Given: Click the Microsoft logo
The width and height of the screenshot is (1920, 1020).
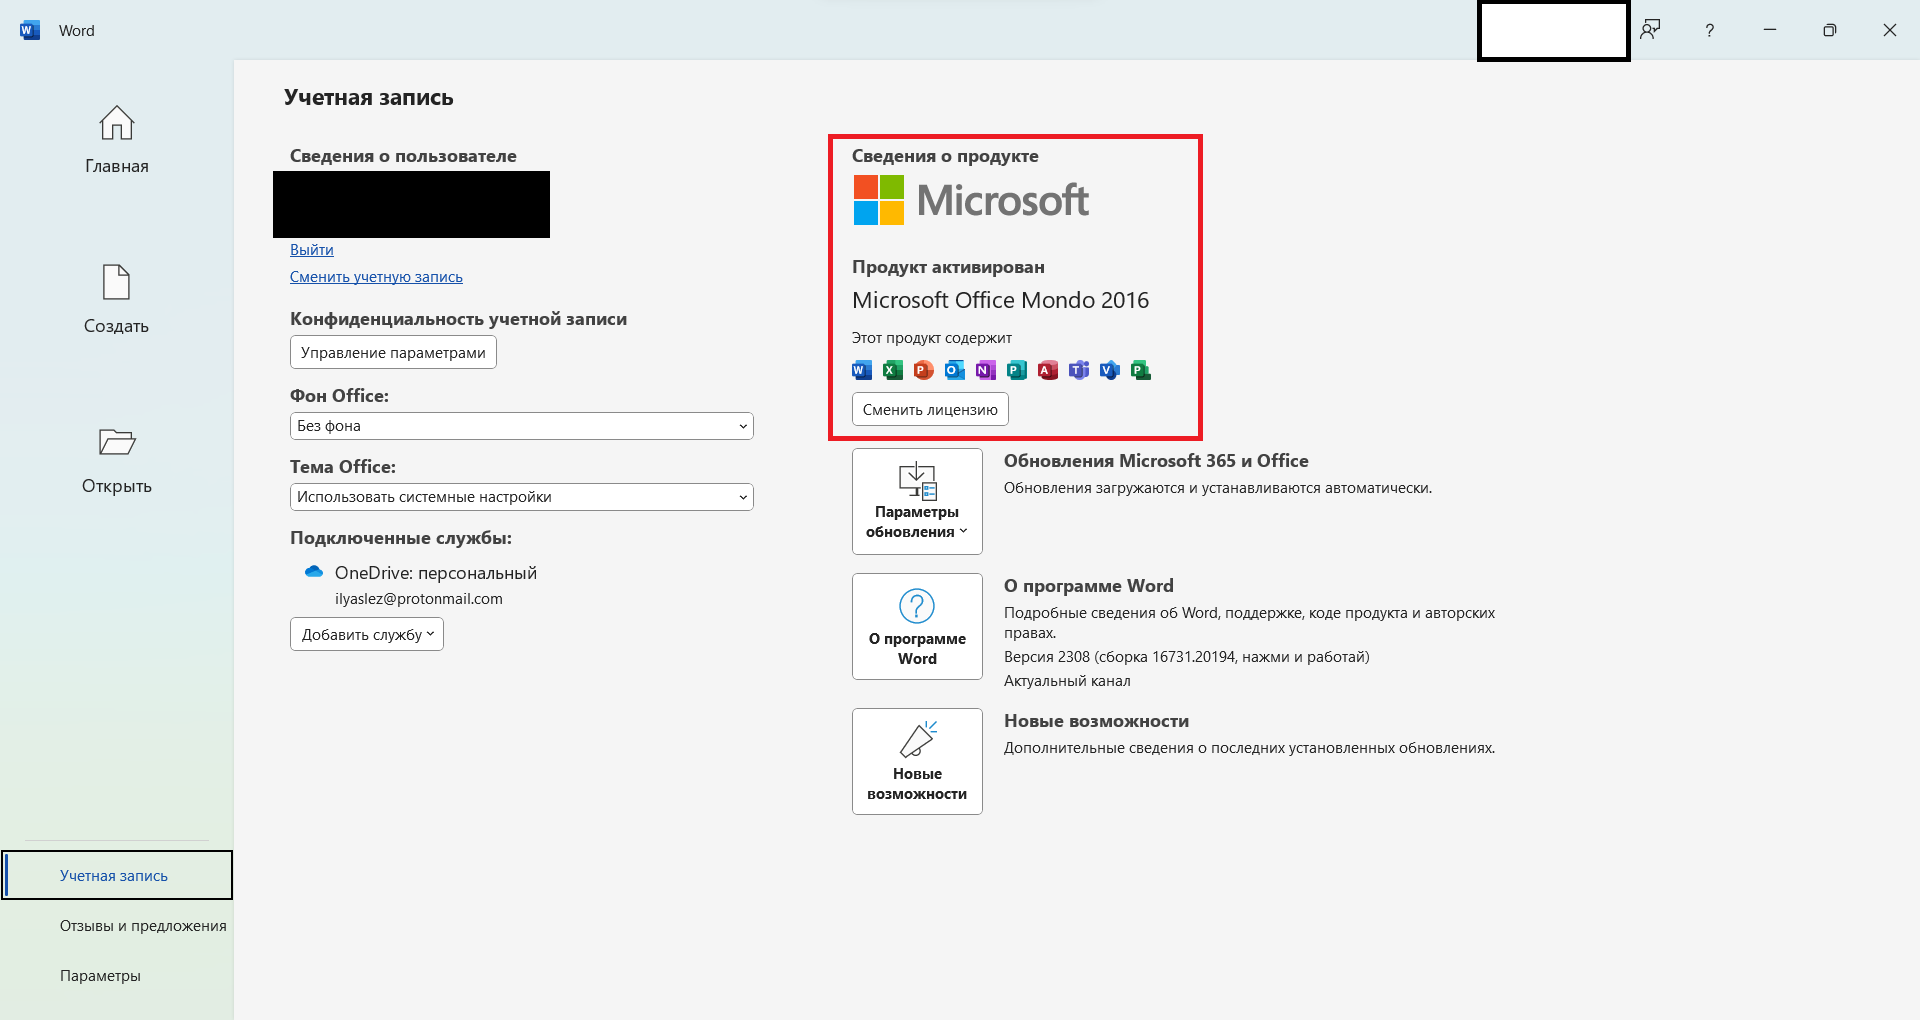Looking at the screenshot, I should [x=971, y=200].
